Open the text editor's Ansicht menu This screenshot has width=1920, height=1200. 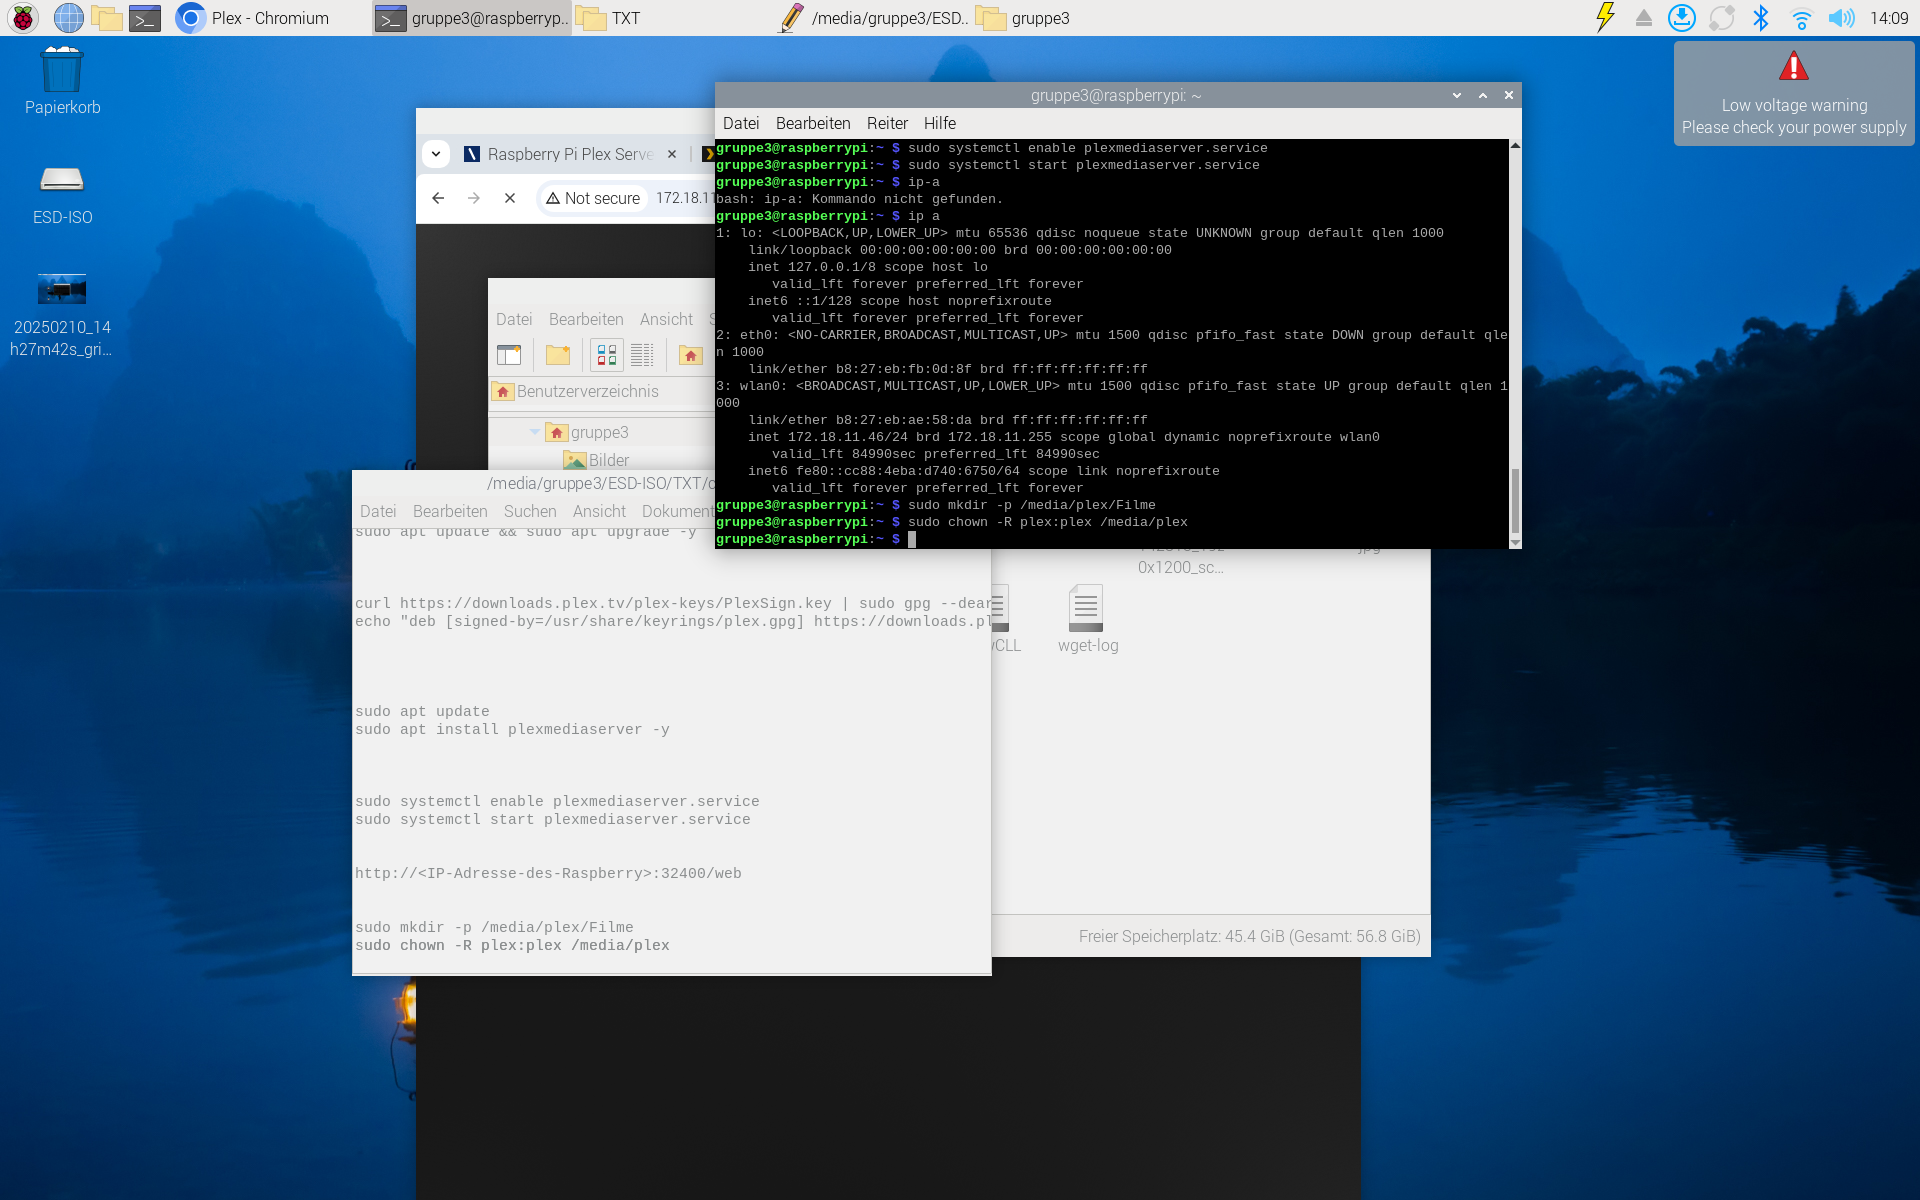click(599, 511)
